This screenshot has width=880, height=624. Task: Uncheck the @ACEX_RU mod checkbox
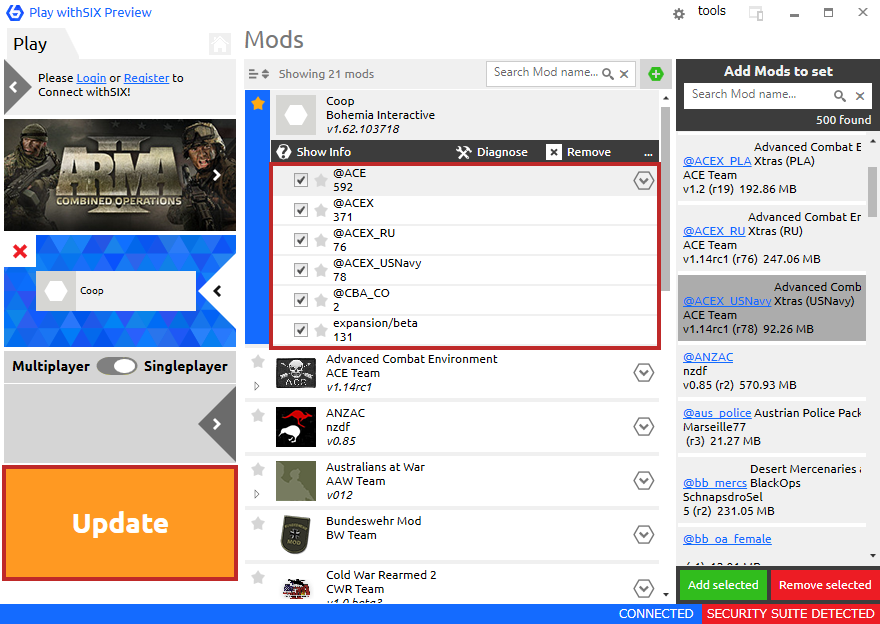coord(301,240)
